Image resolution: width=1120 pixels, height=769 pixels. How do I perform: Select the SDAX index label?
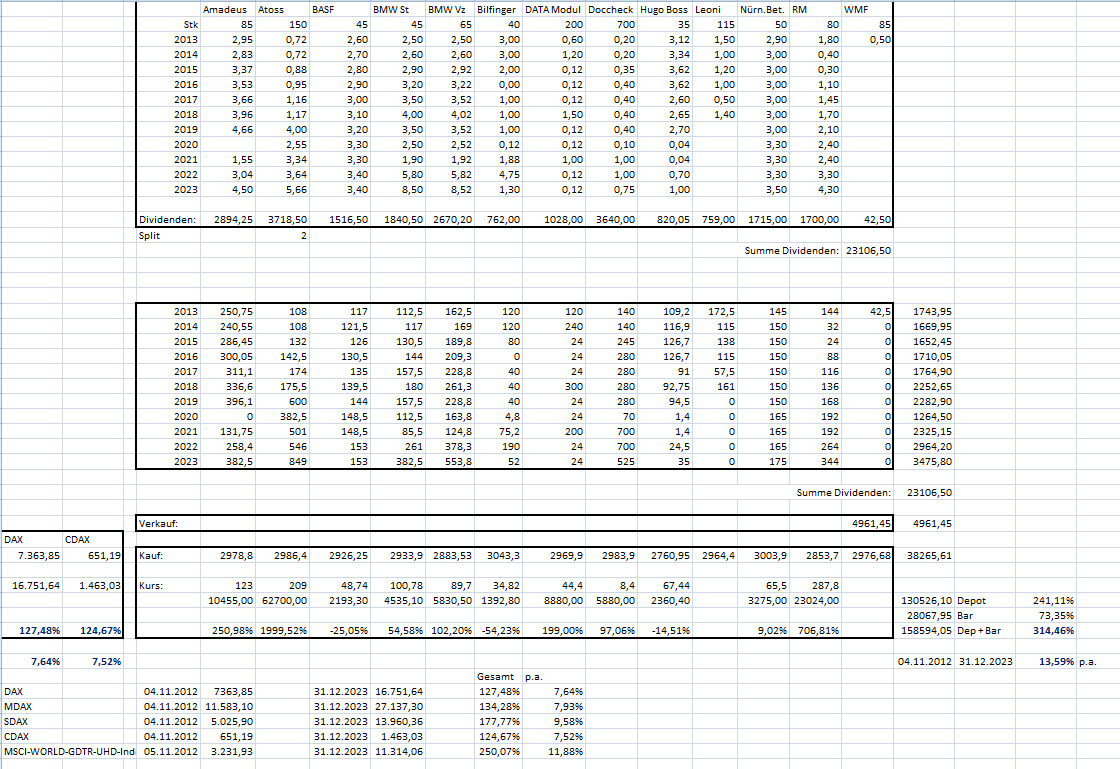click(16, 721)
